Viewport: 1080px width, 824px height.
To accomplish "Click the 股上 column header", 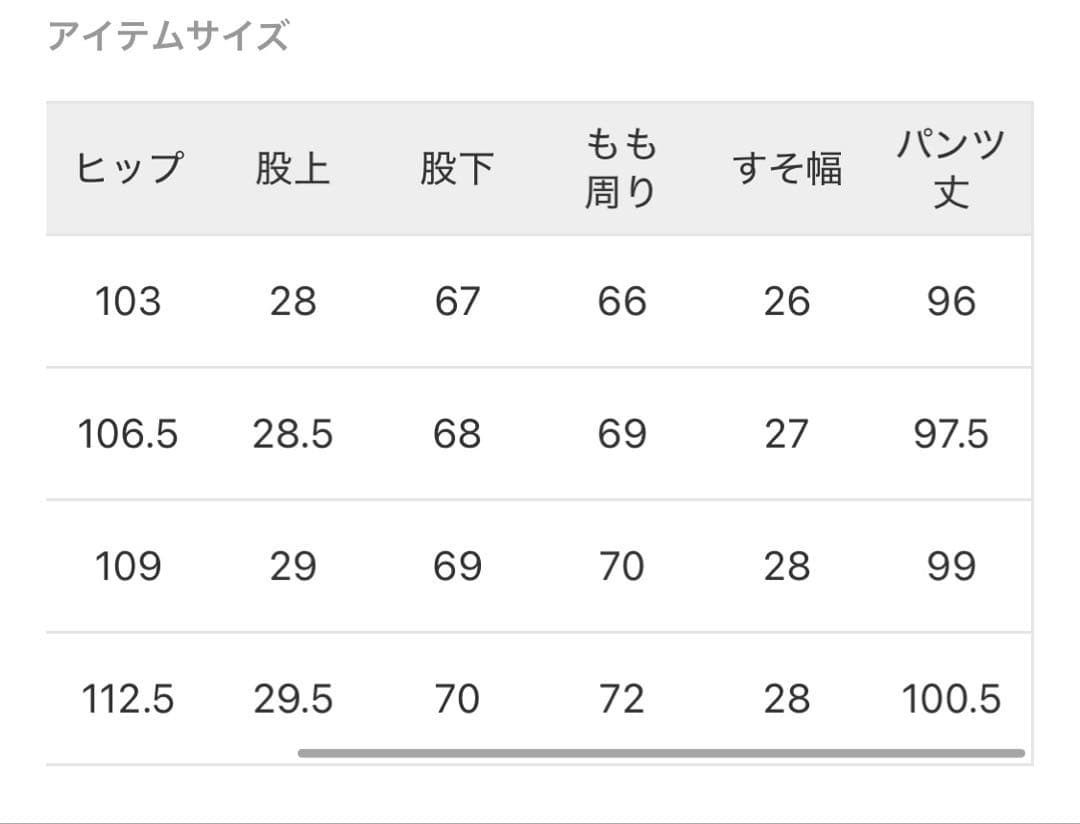I will [292, 168].
